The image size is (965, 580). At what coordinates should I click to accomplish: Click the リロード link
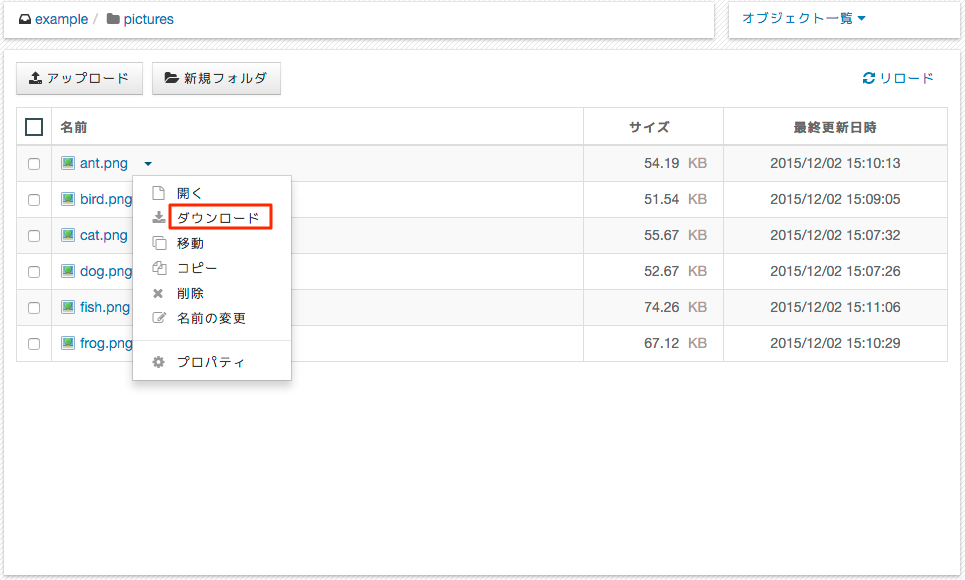(898, 78)
